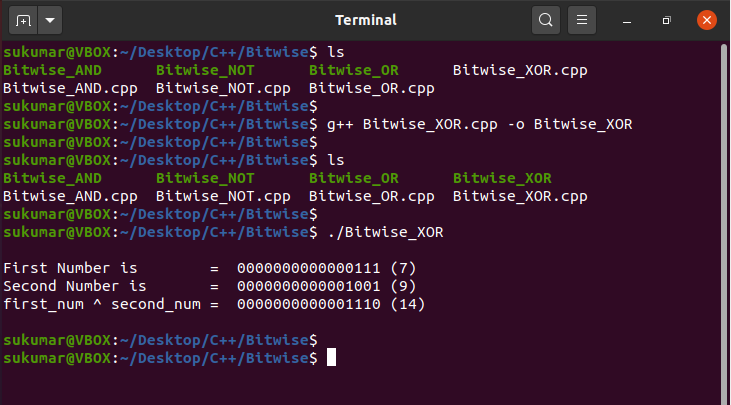Click the 'first_num ^ second_num' label

coord(100,304)
